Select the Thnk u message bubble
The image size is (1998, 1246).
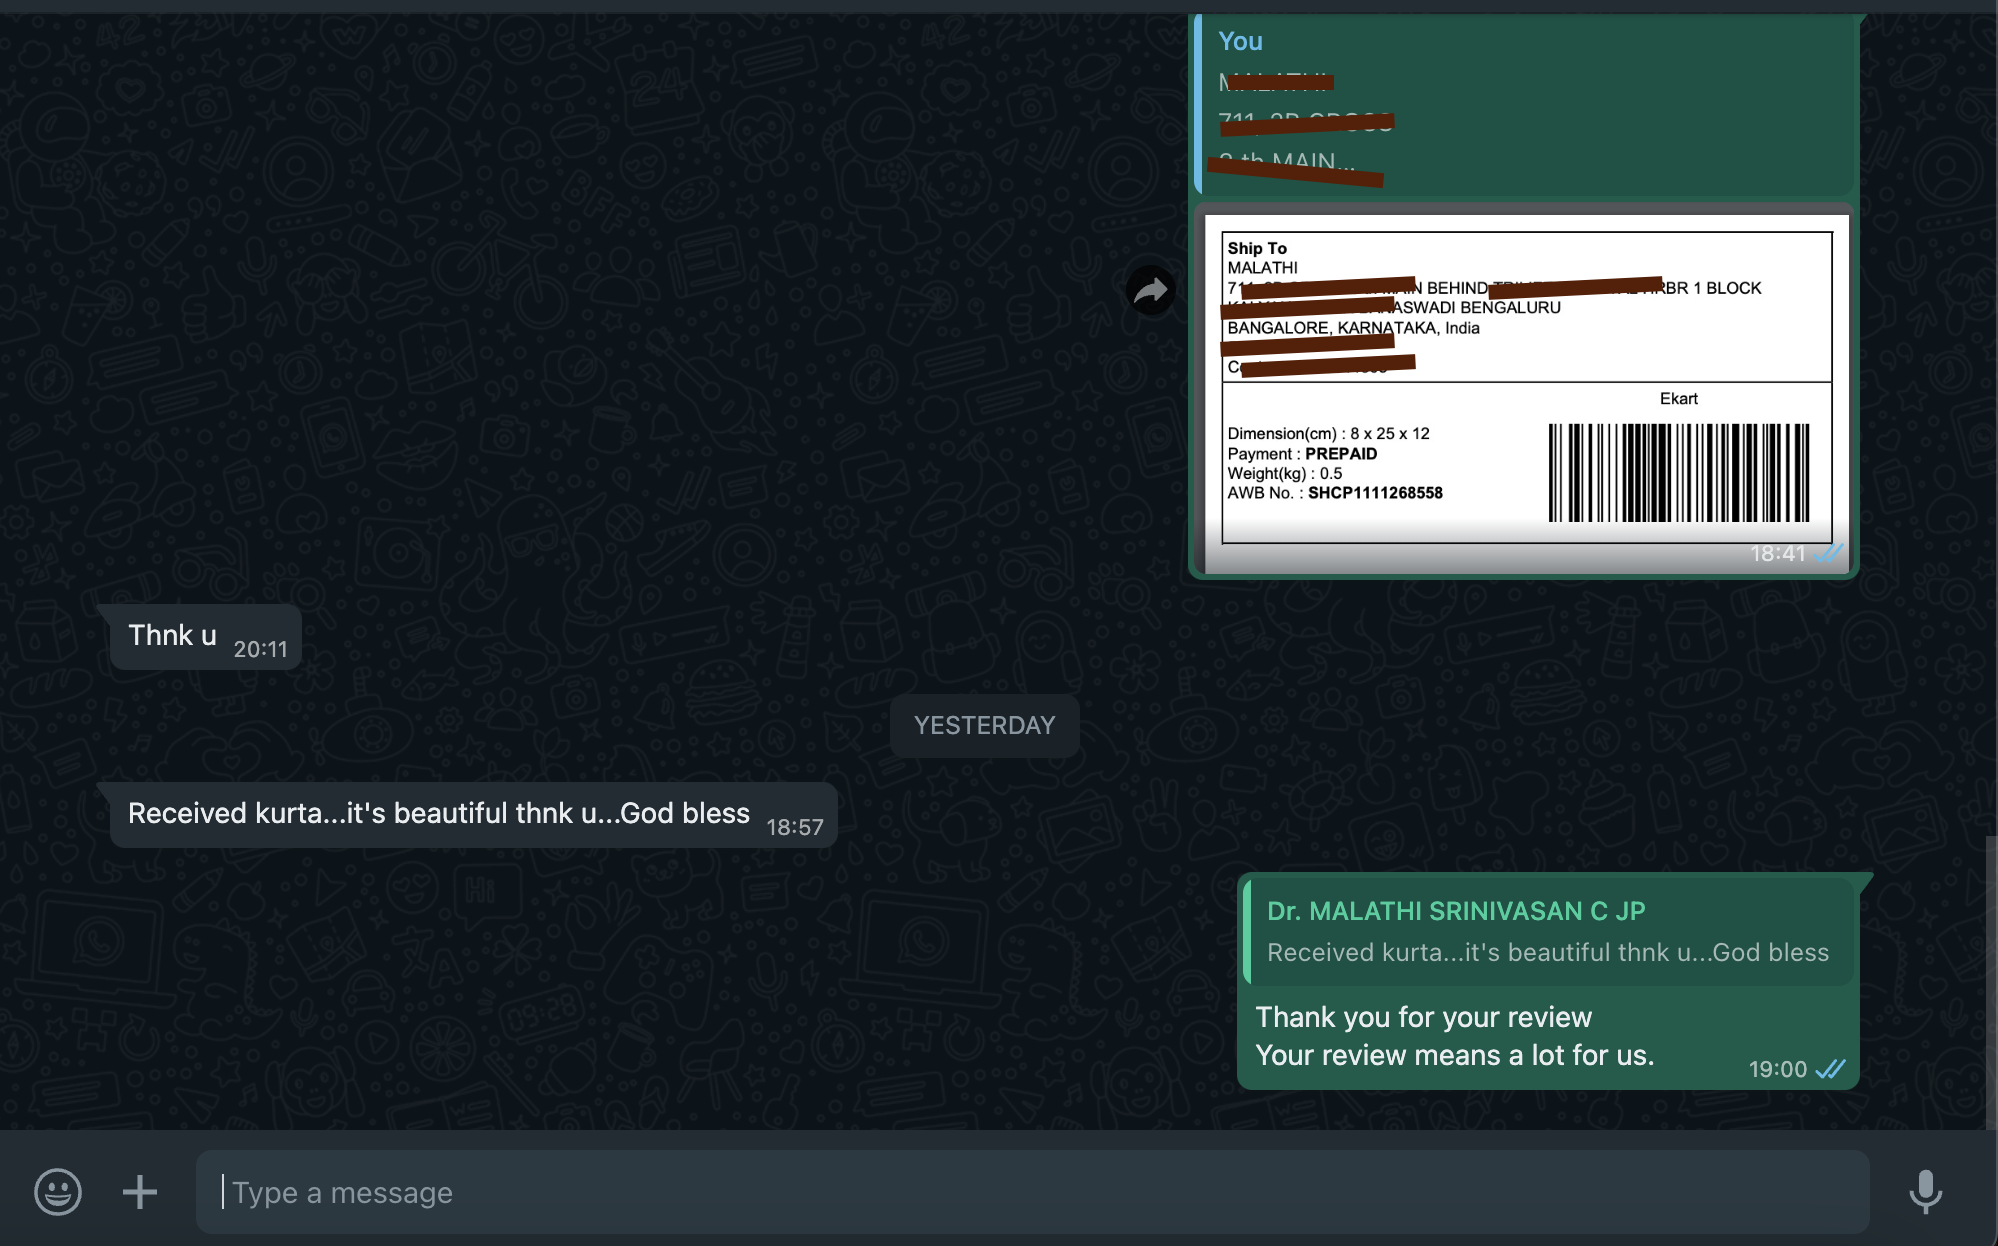(x=173, y=636)
